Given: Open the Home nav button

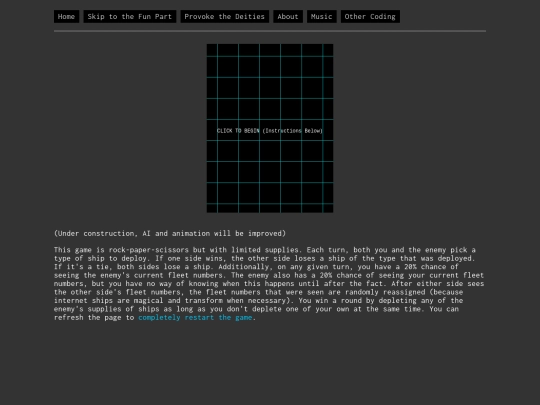Looking at the screenshot, I should pyautogui.click(x=66, y=17).
